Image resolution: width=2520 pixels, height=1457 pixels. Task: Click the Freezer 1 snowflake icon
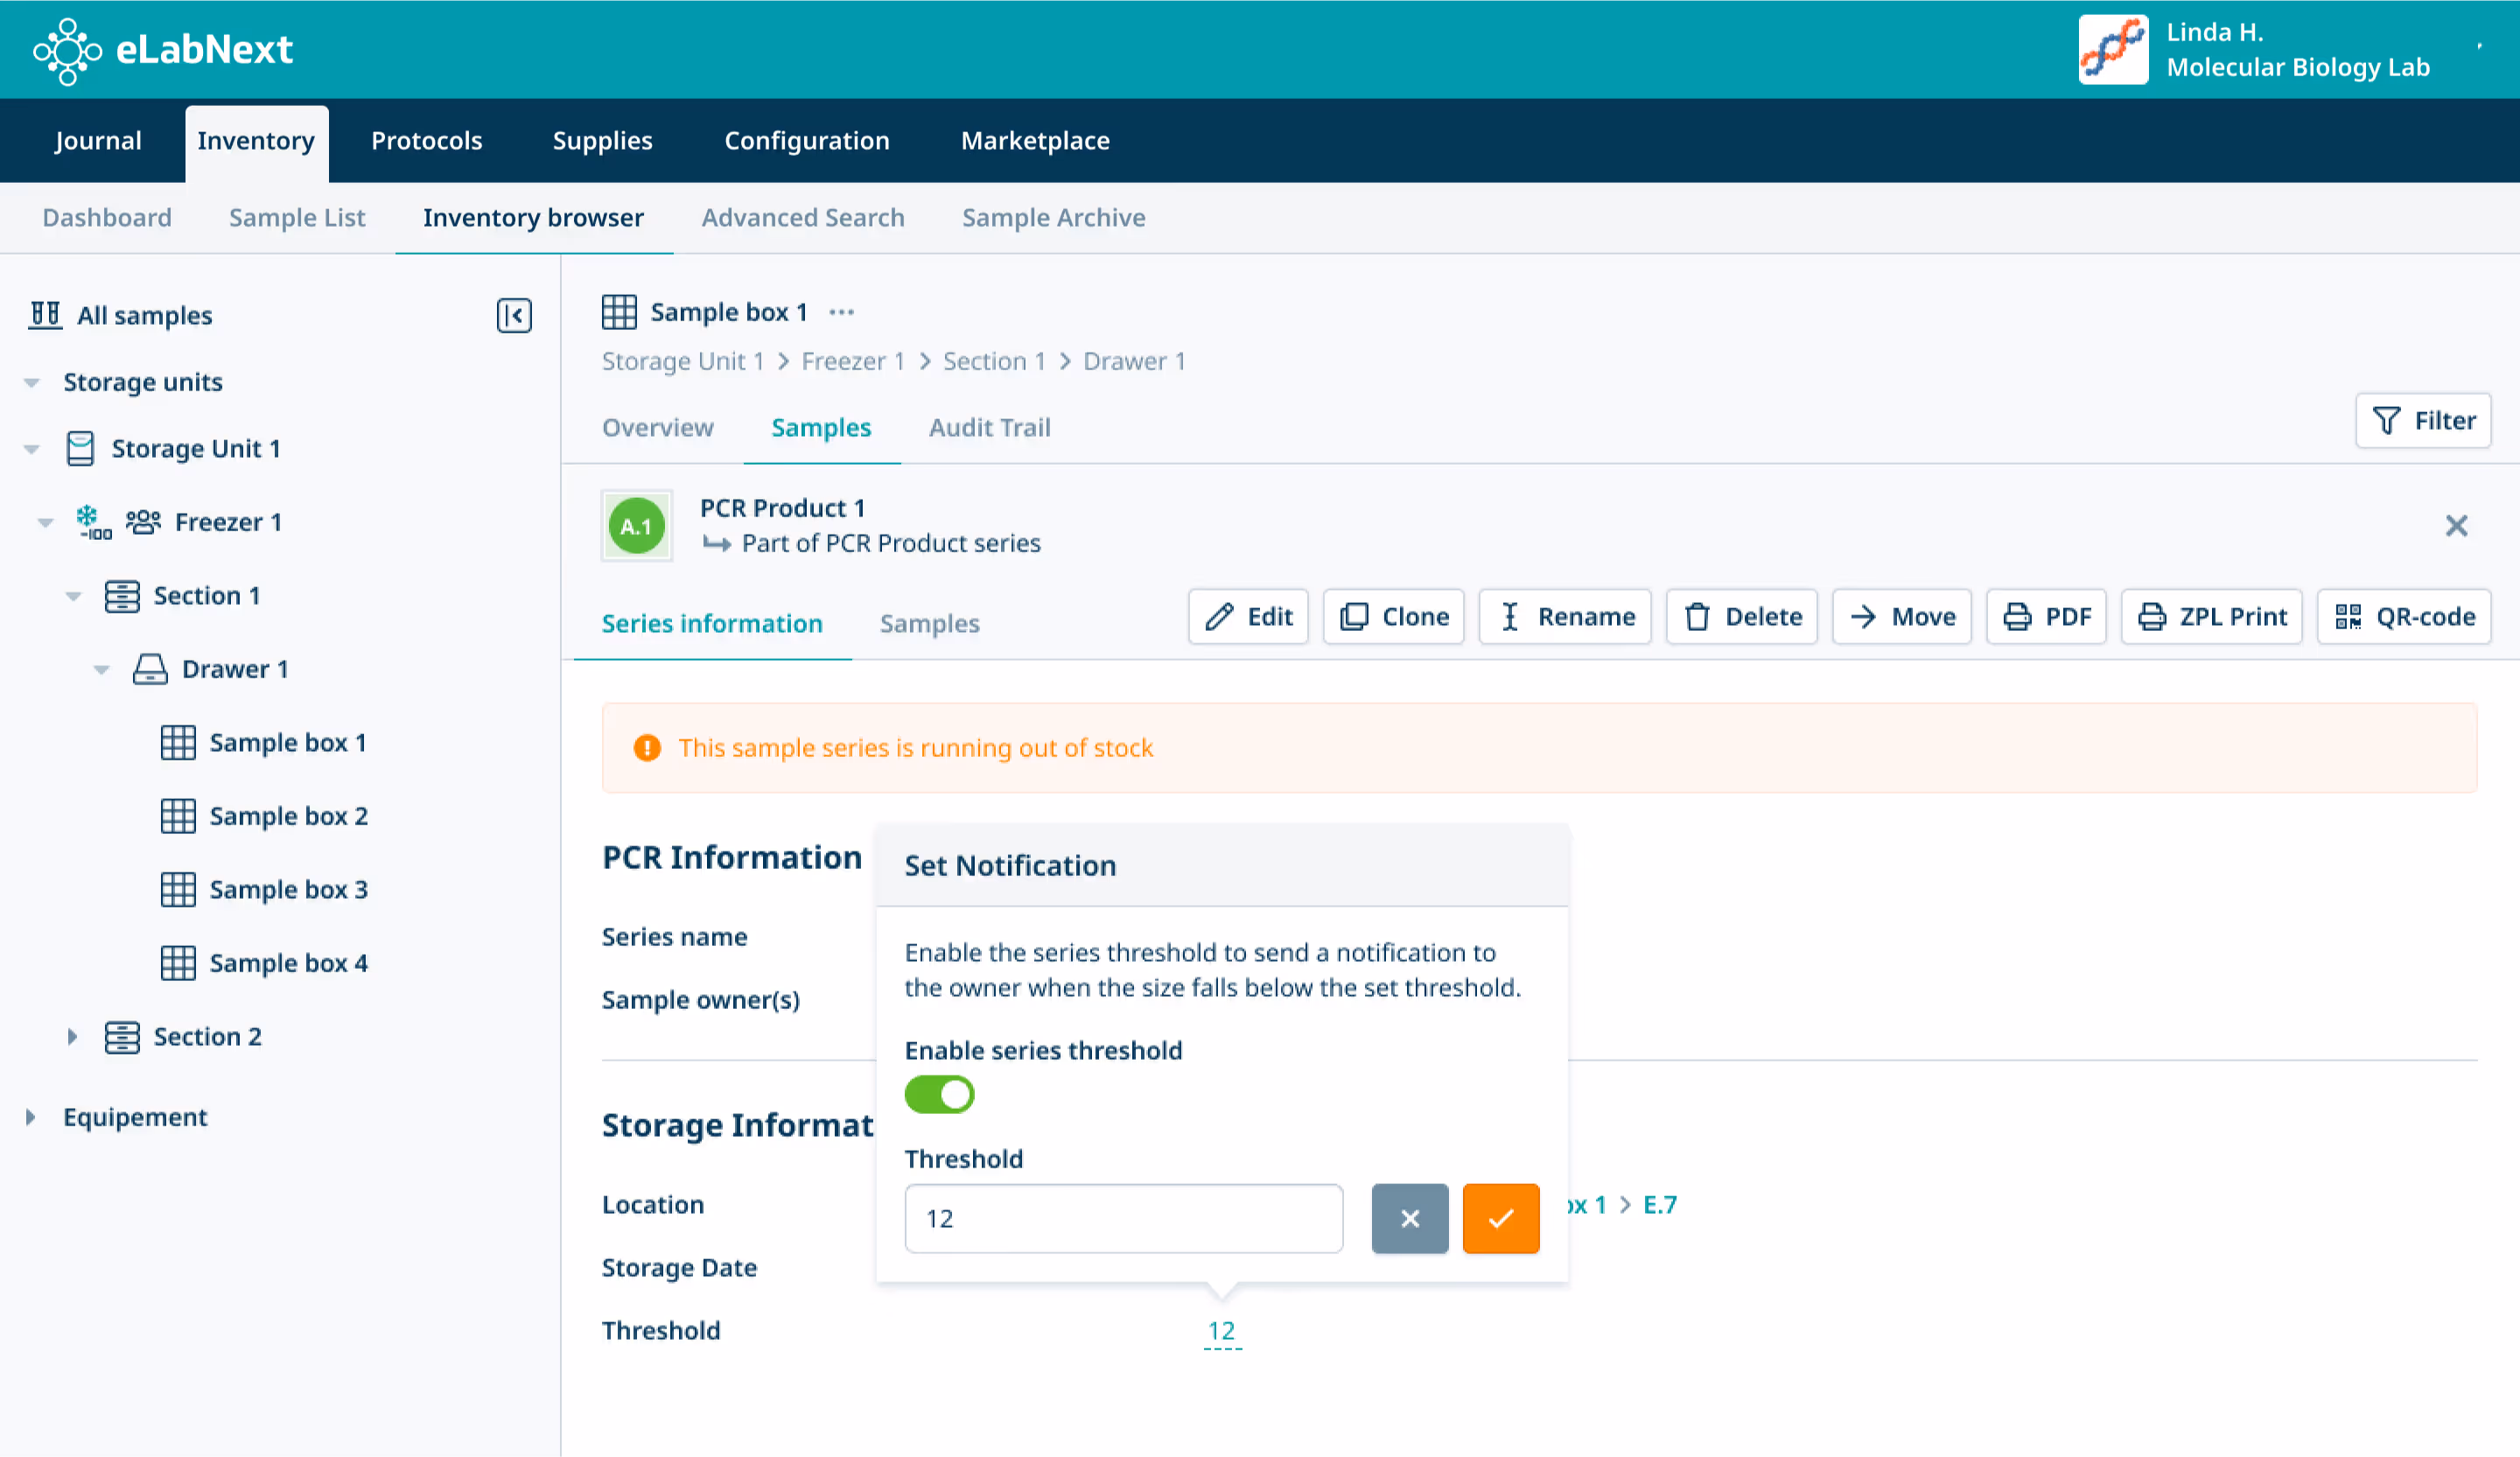[93, 522]
